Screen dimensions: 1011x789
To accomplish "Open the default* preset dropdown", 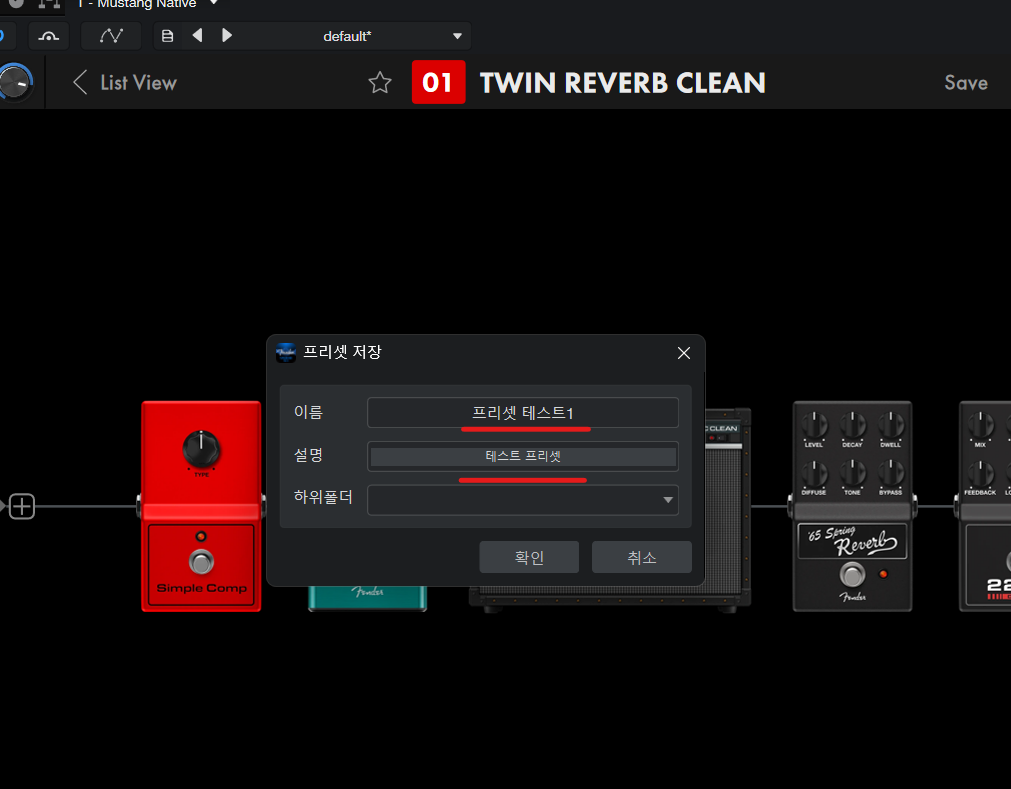I will pos(457,36).
